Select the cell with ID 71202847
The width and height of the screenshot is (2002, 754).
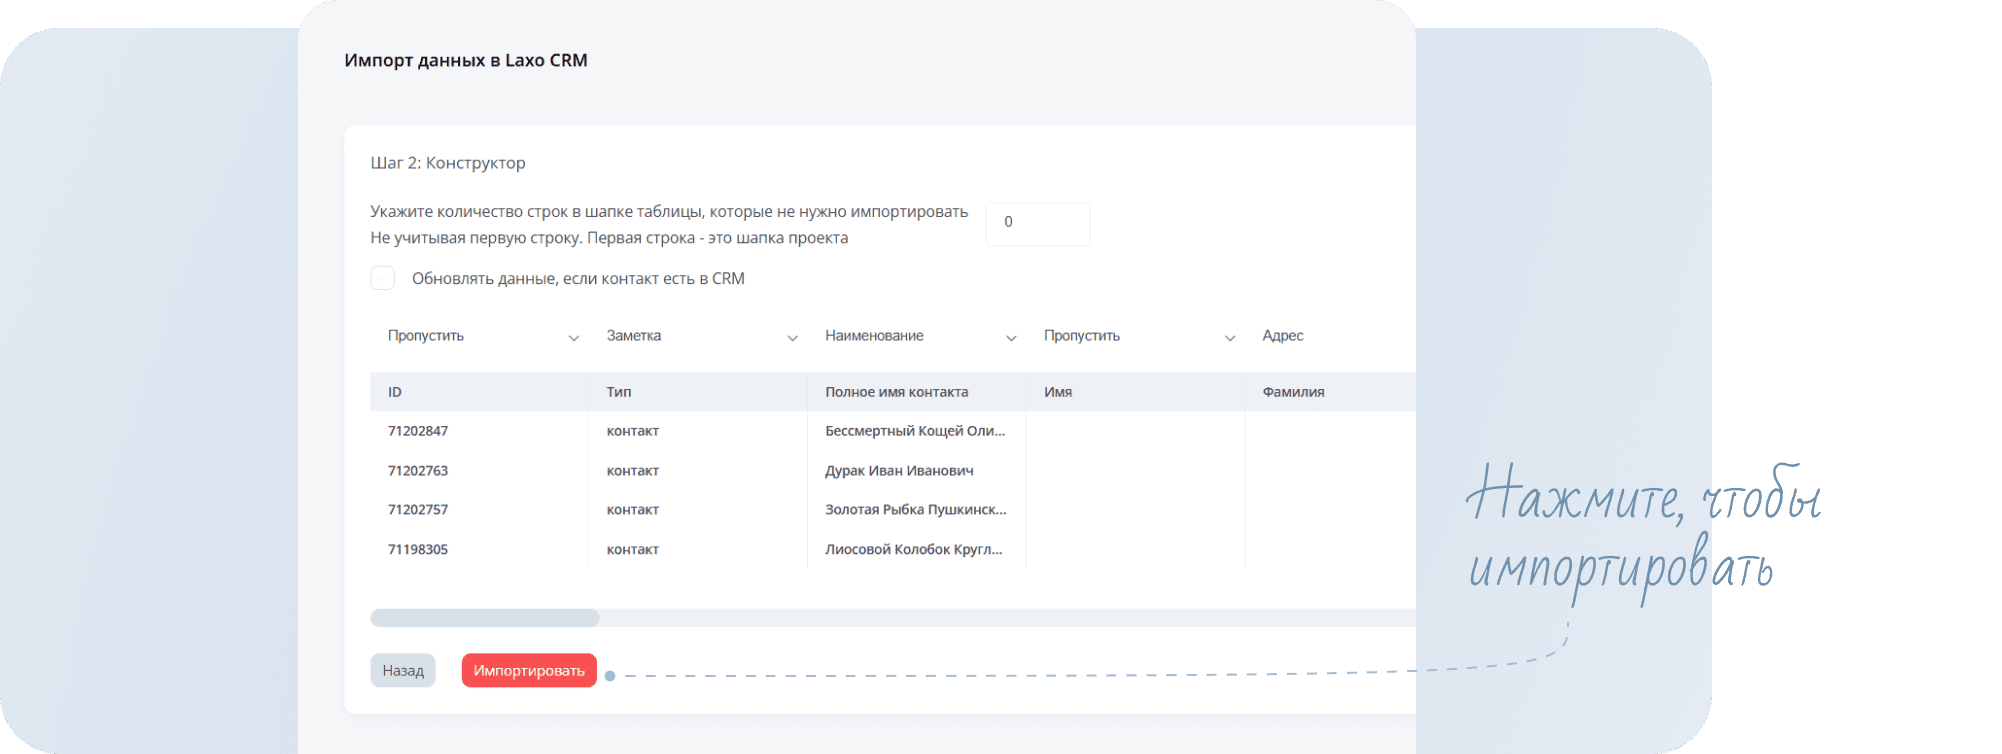tap(418, 431)
